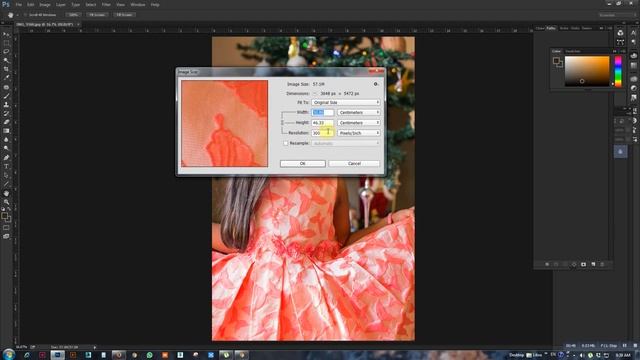Image resolution: width=640 pixels, height=360 pixels.
Task: Click OK in Image Size dialog
Action: pyautogui.click(x=302, y=163)
